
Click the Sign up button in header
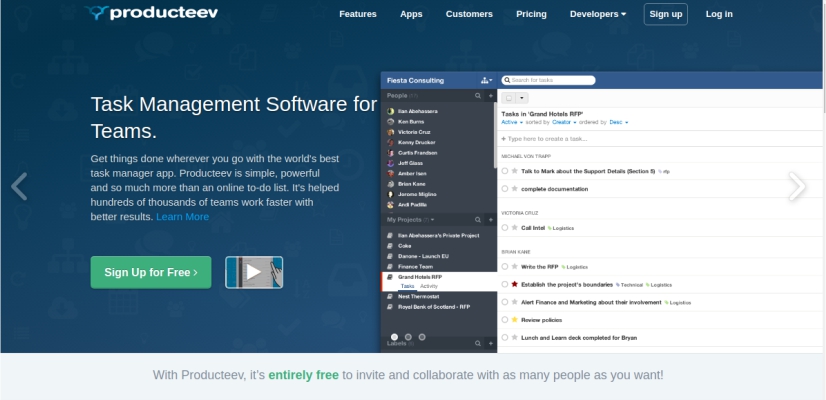click(x=665, y=14)
